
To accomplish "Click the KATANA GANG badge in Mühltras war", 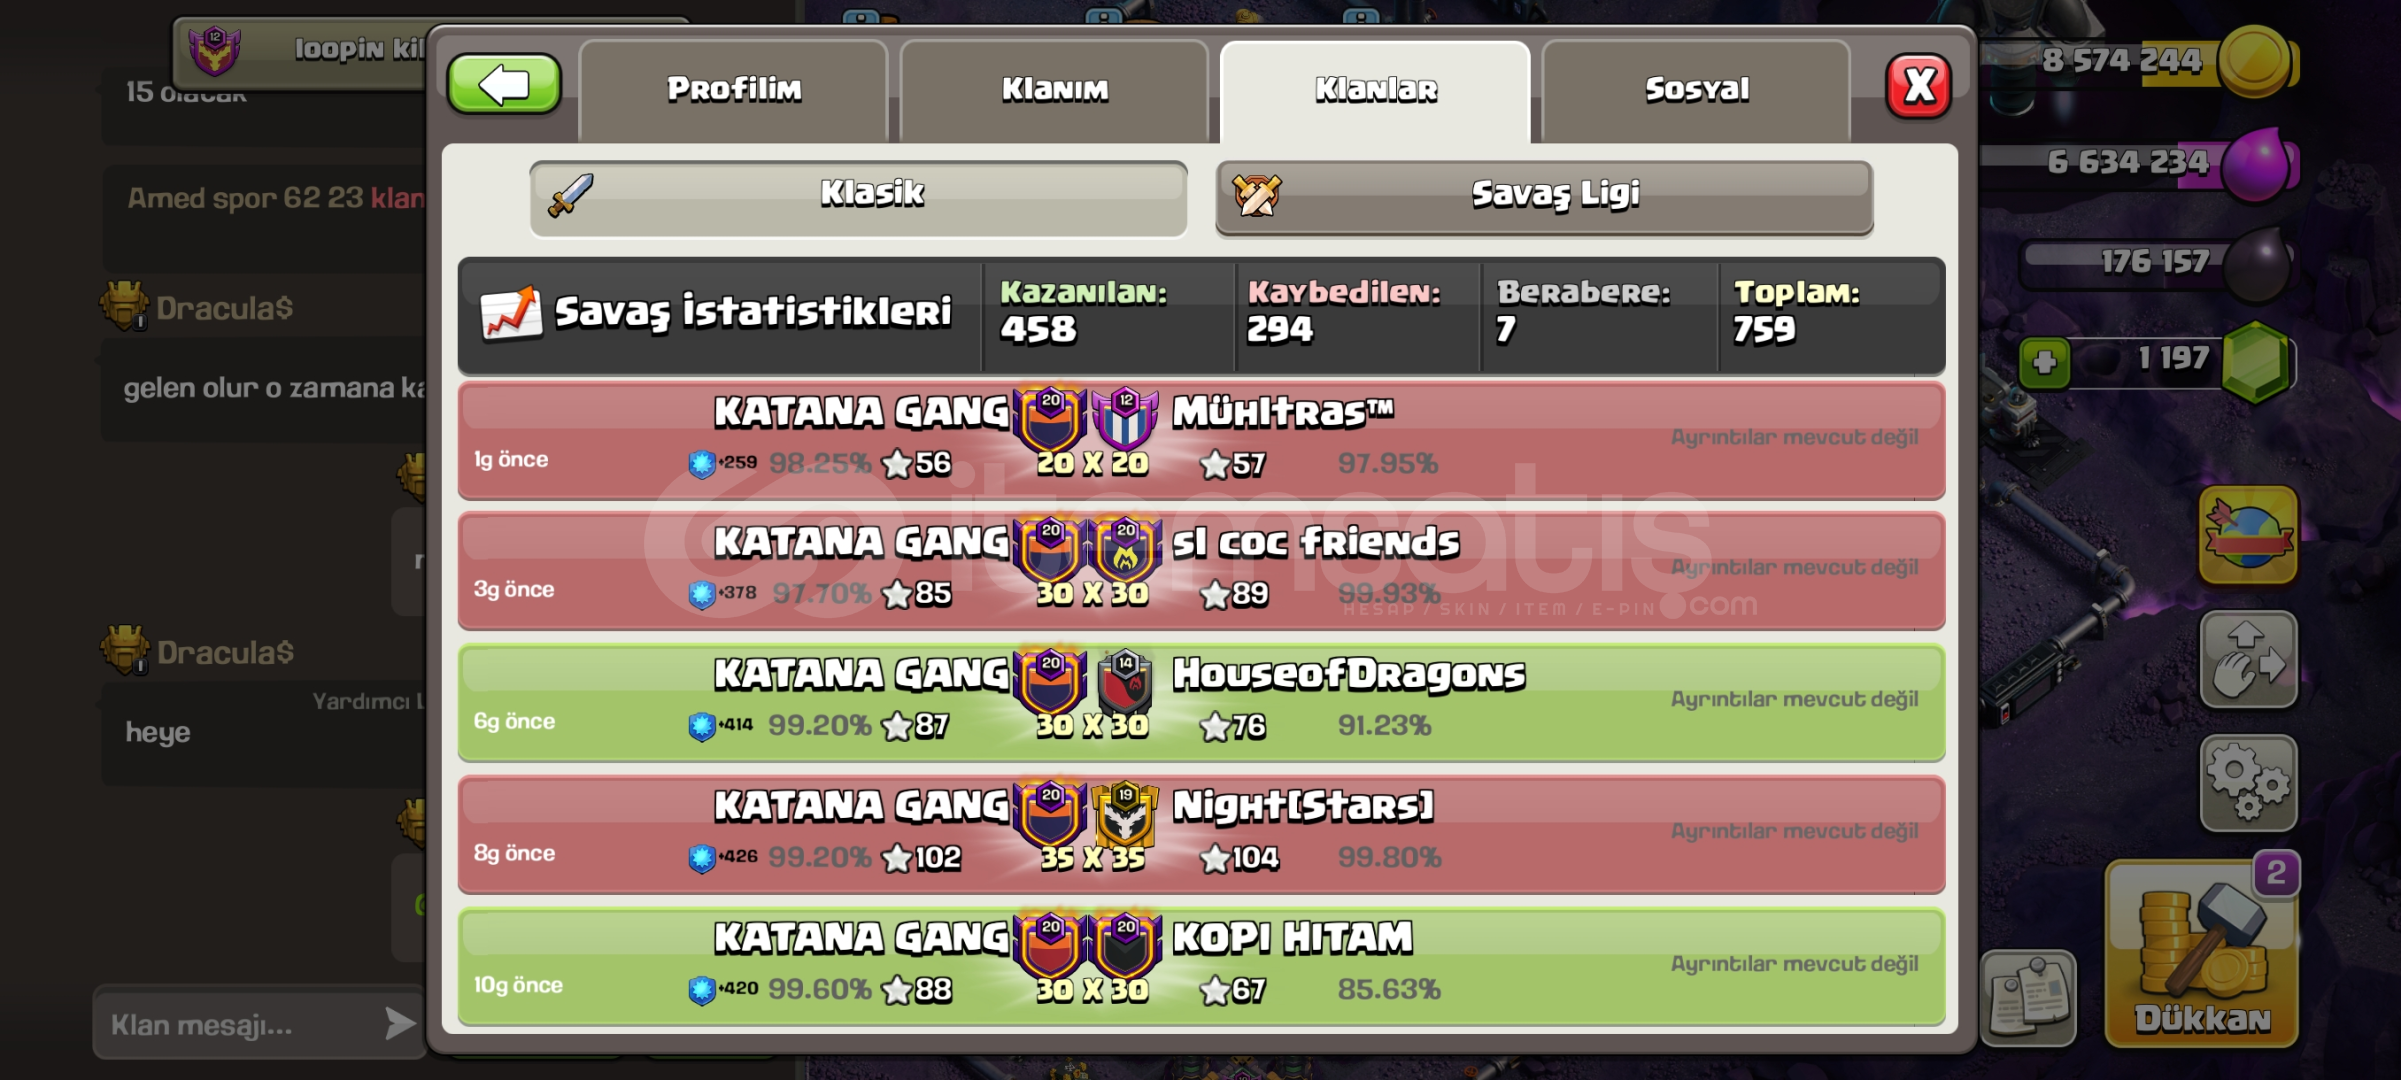I will 1050,417.
